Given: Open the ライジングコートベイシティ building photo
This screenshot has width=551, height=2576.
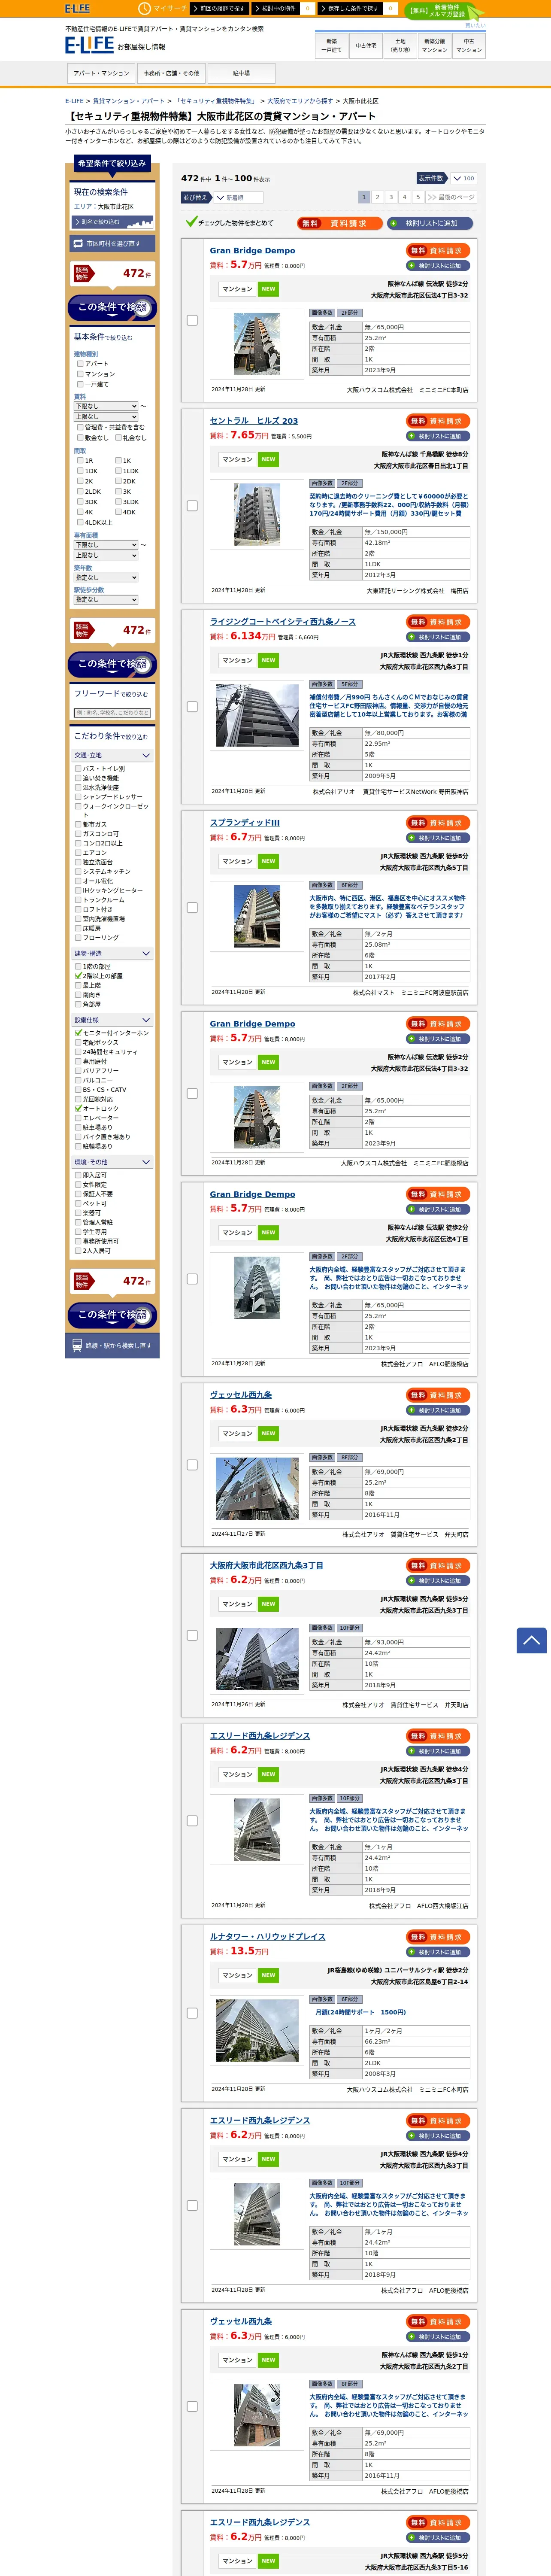Looking at the screenshot, I should click(257, 715).
